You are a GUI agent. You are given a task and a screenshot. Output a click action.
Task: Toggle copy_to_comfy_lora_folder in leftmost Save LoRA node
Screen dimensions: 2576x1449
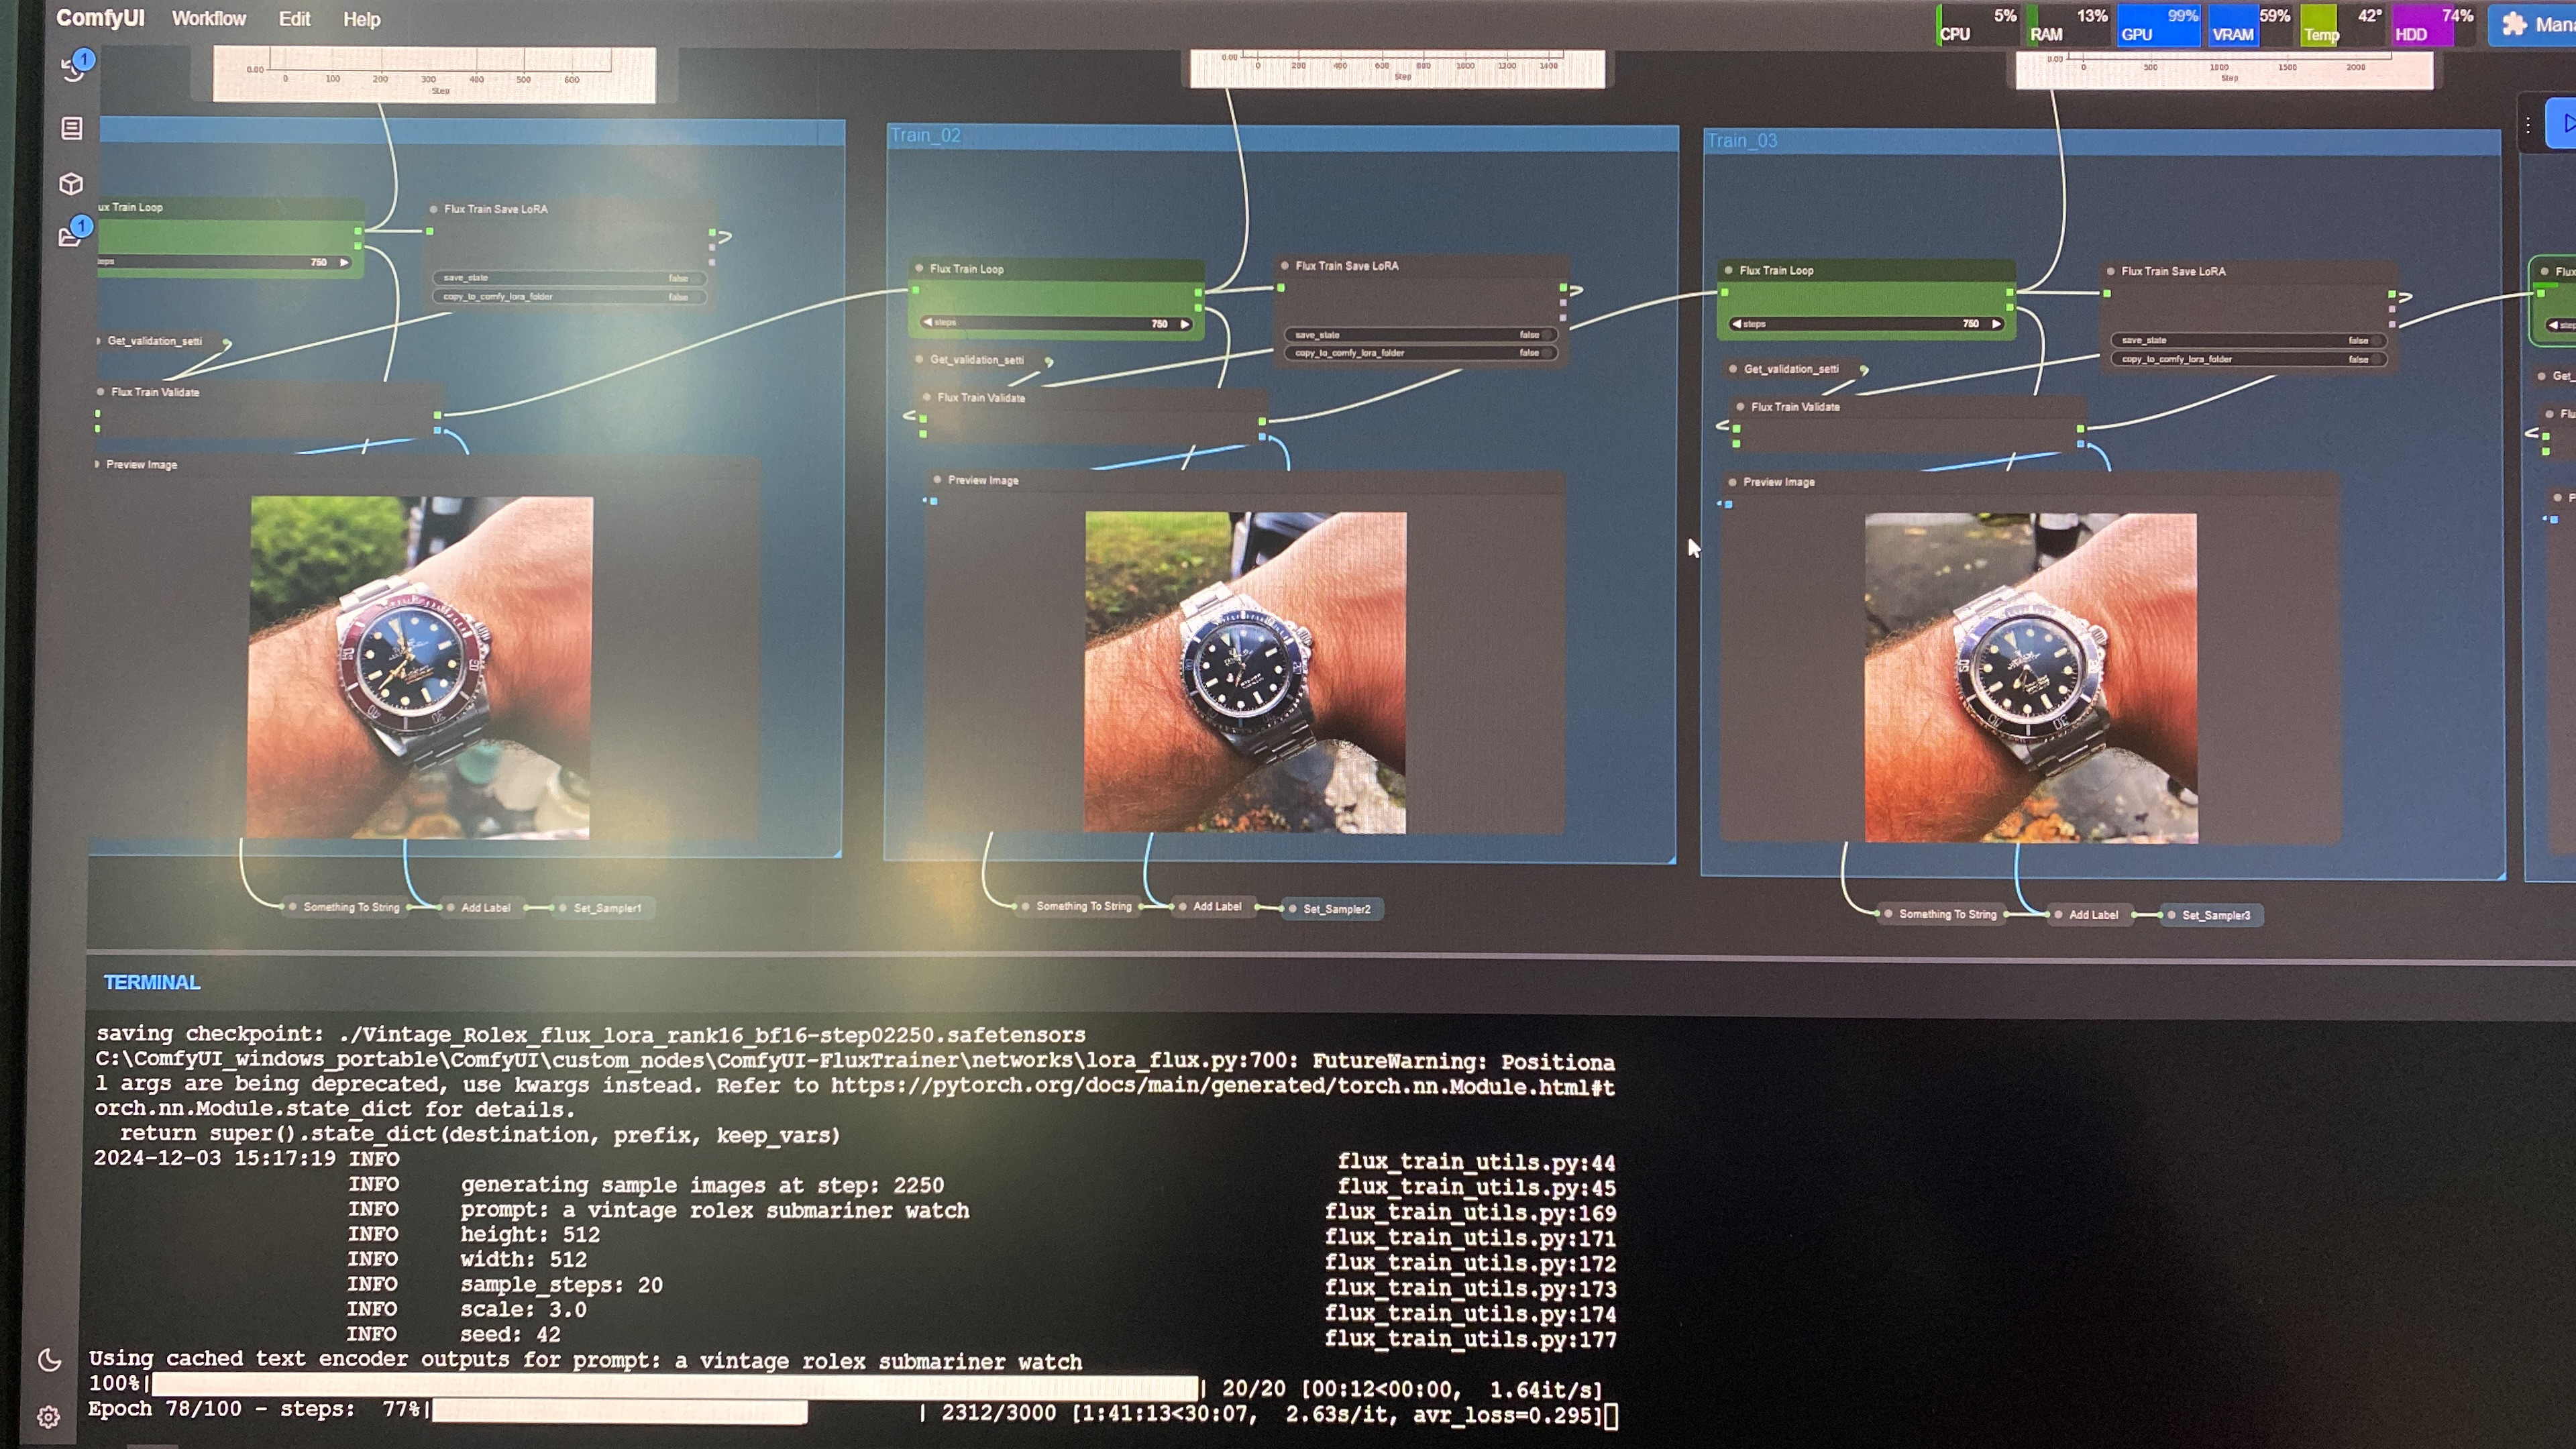(569, 297)
